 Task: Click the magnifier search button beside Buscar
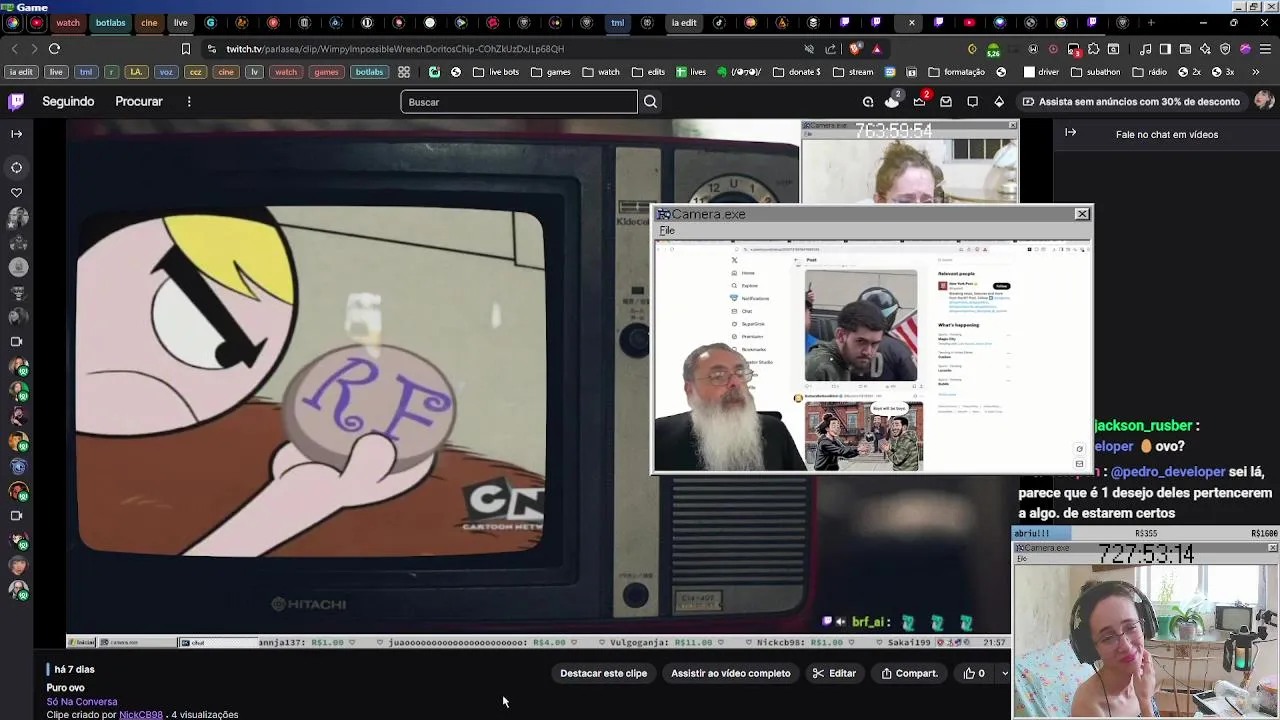click(x=650, y=102)
